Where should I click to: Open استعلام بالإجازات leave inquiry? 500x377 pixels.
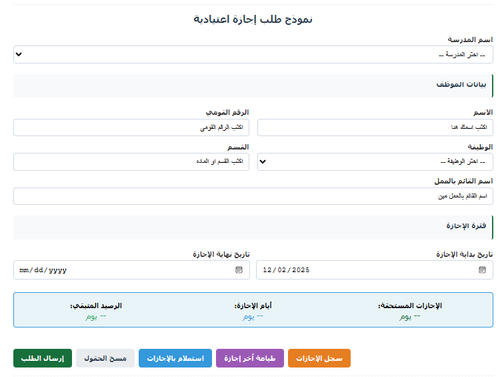tap(175, 358)
